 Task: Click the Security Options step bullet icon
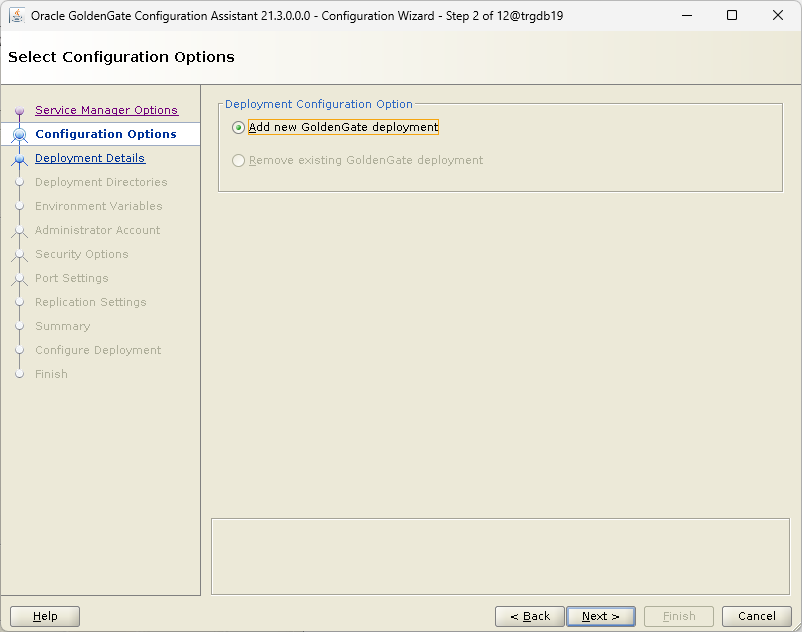coord(19,255)
